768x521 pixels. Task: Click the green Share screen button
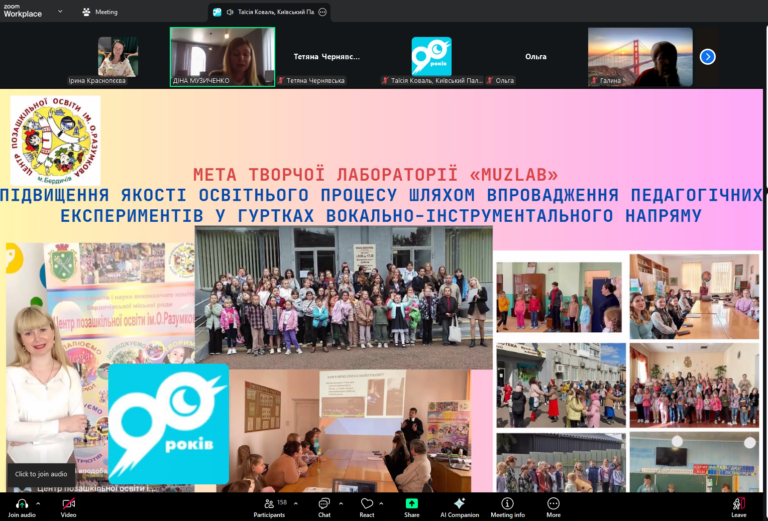click(x=411, y=504)
